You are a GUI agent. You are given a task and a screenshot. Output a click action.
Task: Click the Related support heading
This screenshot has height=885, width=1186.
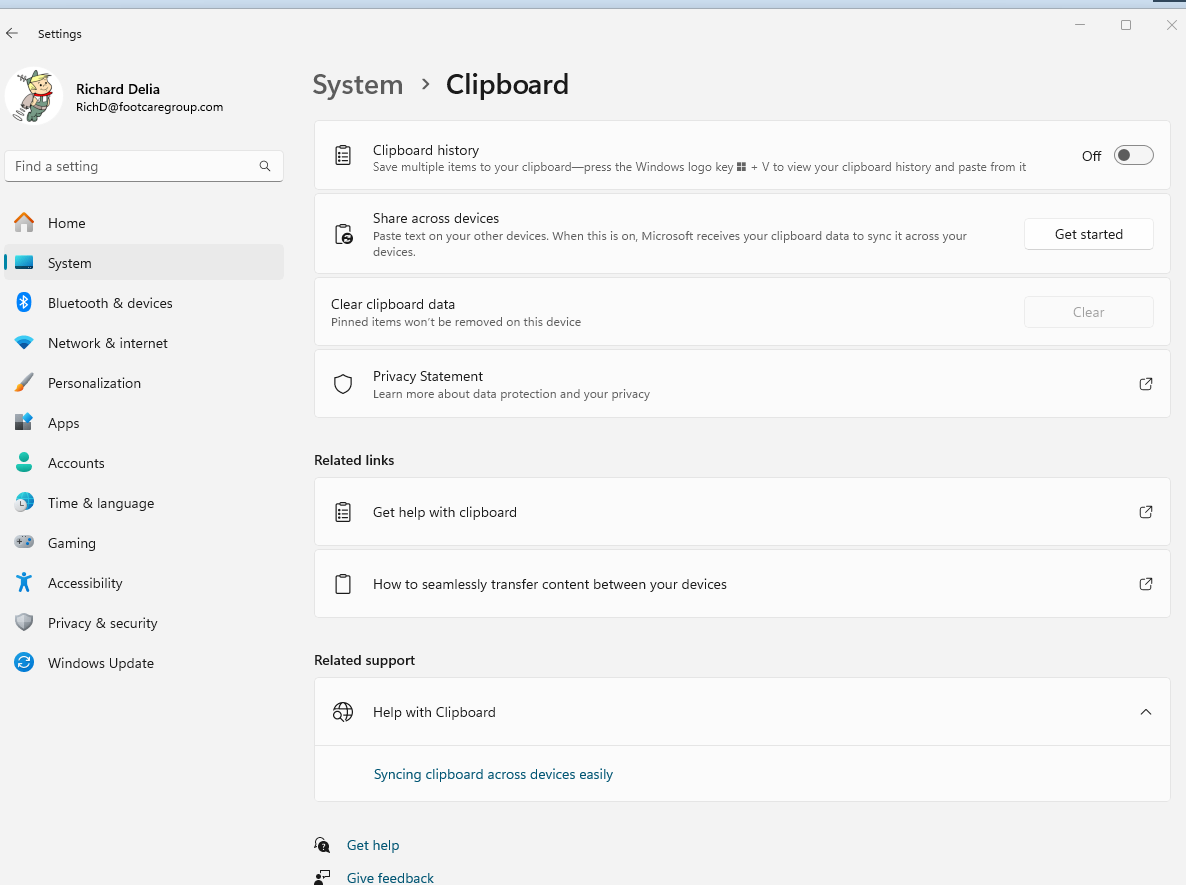(365, 660)
